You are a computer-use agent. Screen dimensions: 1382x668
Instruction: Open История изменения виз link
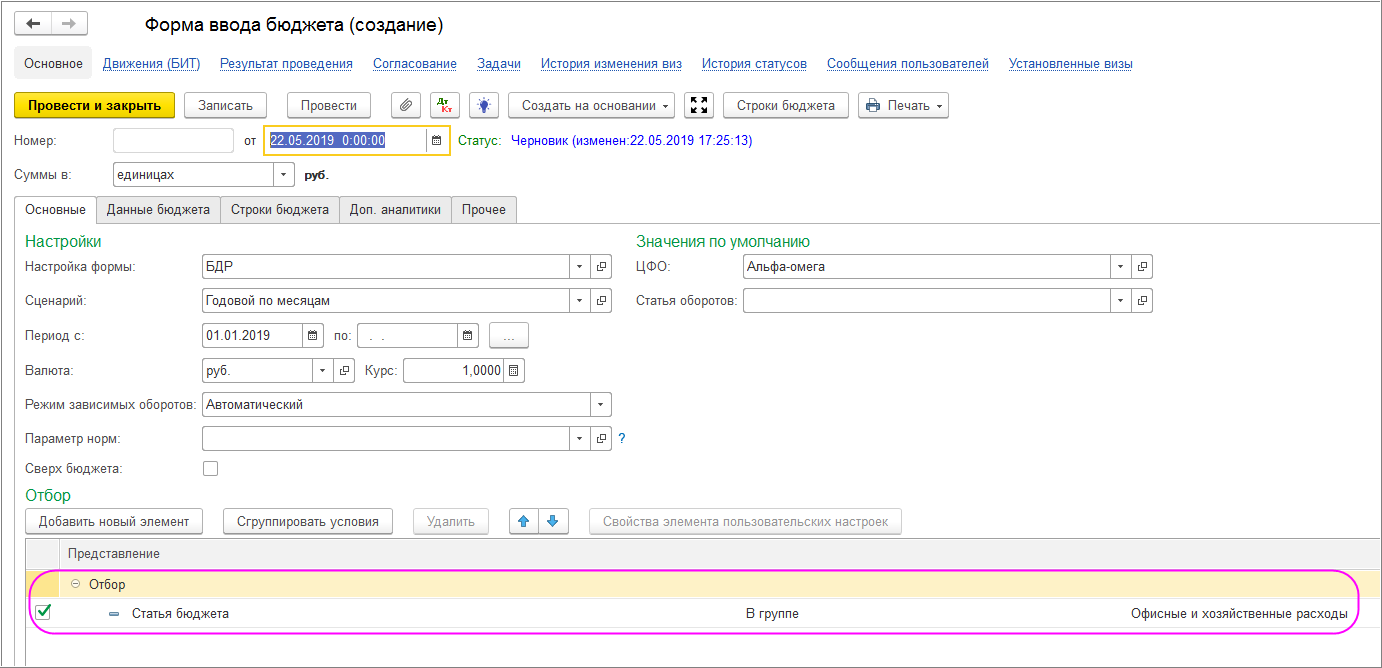click(611, 63)
